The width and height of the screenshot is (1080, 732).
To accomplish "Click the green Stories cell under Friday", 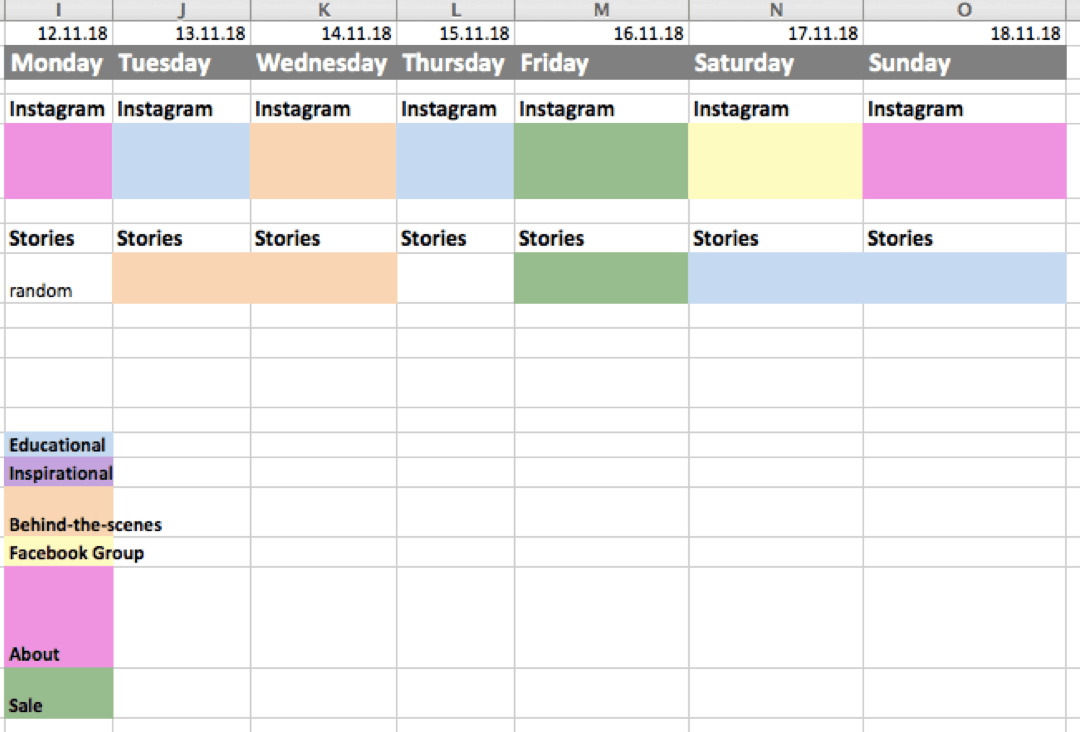I will pos(601,278).
